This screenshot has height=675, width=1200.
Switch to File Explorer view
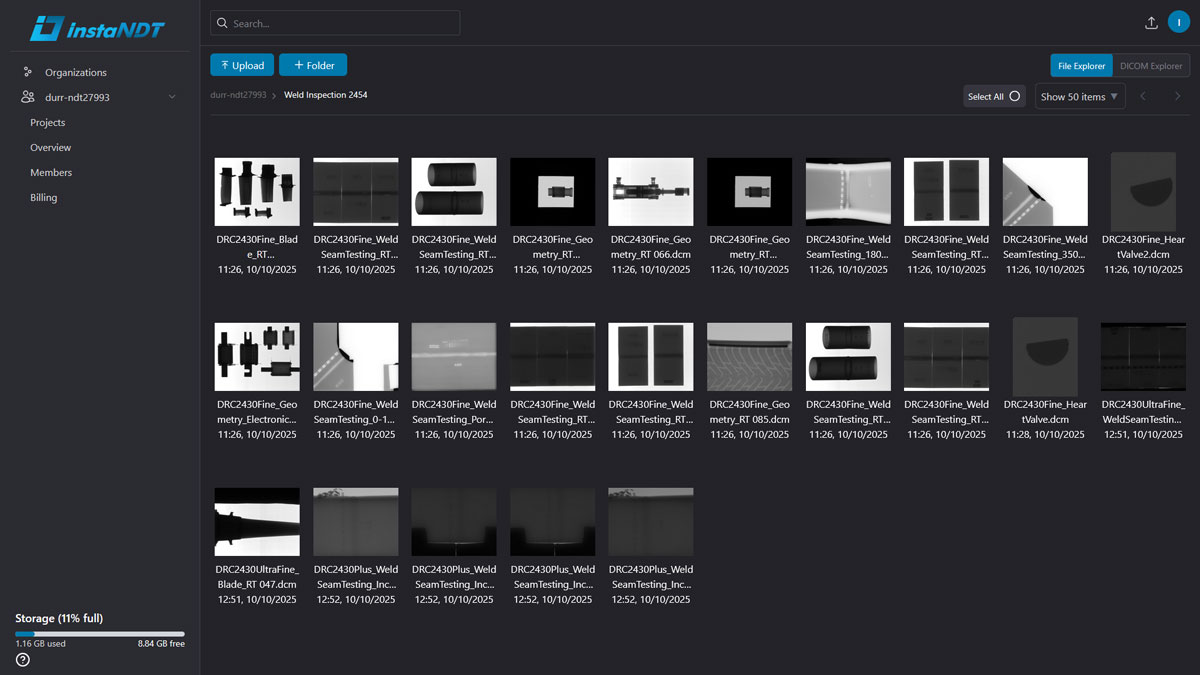point(1081,66)
